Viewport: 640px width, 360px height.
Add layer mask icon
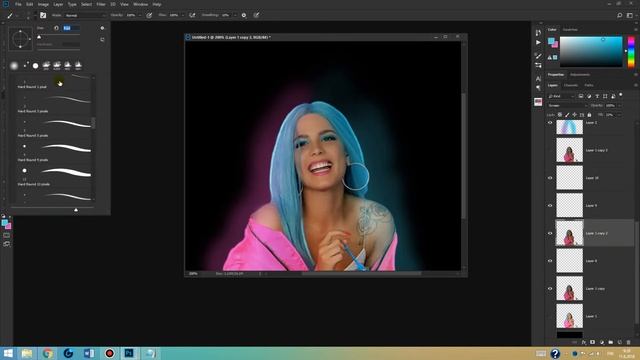pyautogui.click(x=592, y=342)
